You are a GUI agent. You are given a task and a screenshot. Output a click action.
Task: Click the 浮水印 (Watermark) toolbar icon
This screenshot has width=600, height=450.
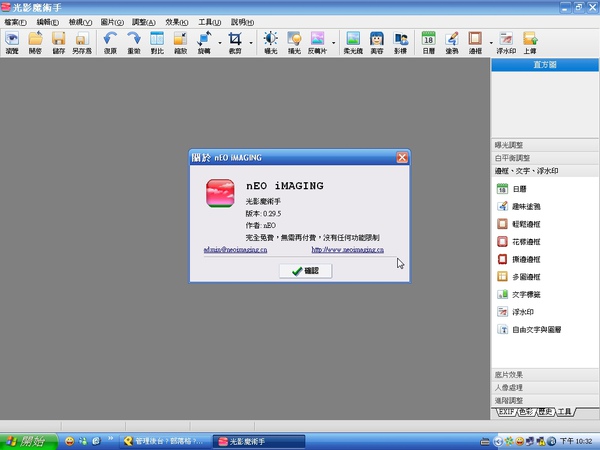click(506, 42)
